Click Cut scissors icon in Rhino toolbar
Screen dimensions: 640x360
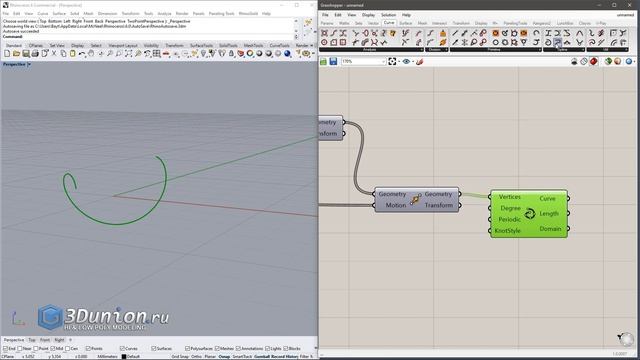click(54, 53)
